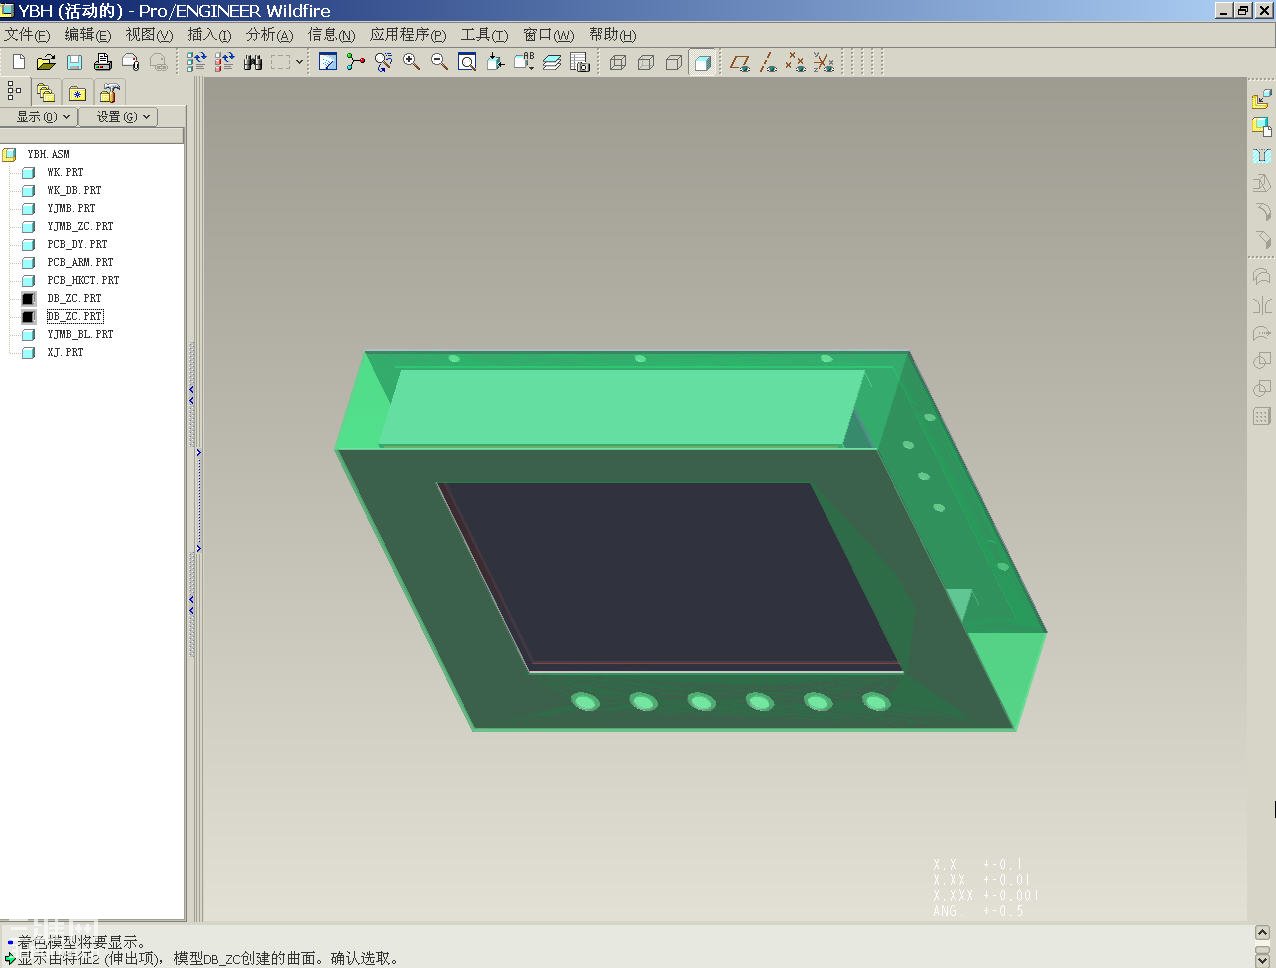The height and width of the screenshot is (968, 1276).
Task: Select the Zoom Out magnifier
Action: [439, 62]
